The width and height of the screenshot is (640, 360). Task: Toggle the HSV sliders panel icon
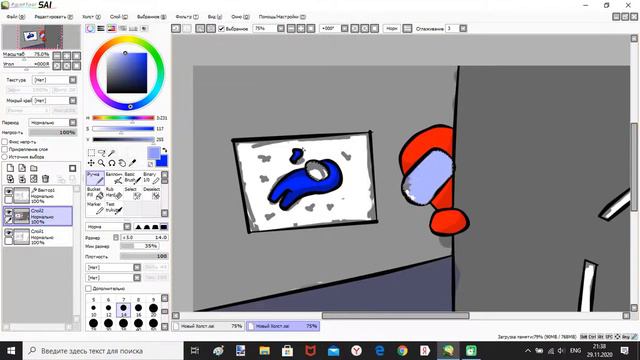(x=111, y=28)
